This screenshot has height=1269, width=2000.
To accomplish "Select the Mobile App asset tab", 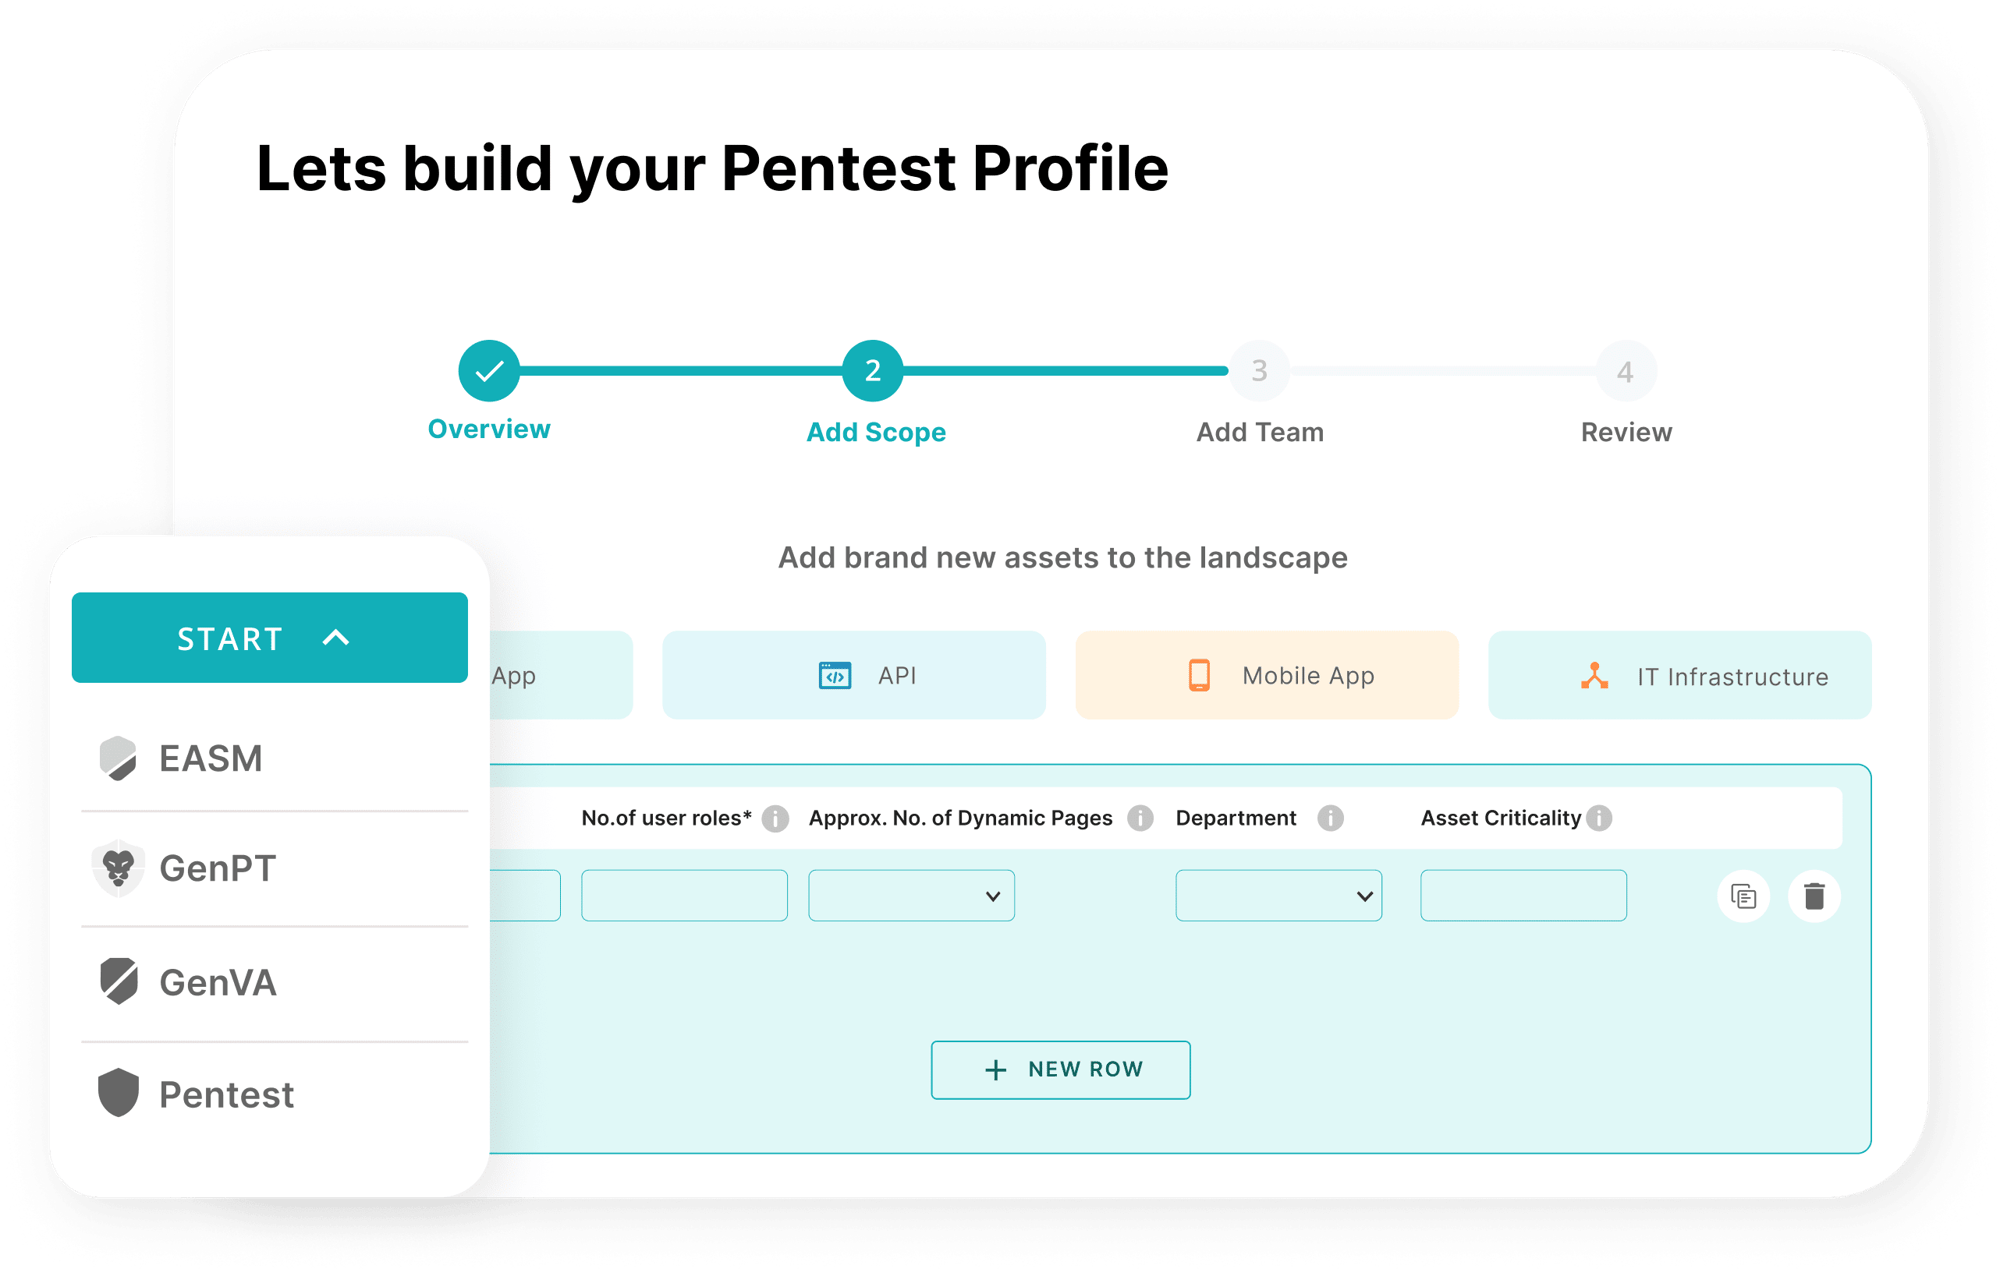I will [1267, 675].
